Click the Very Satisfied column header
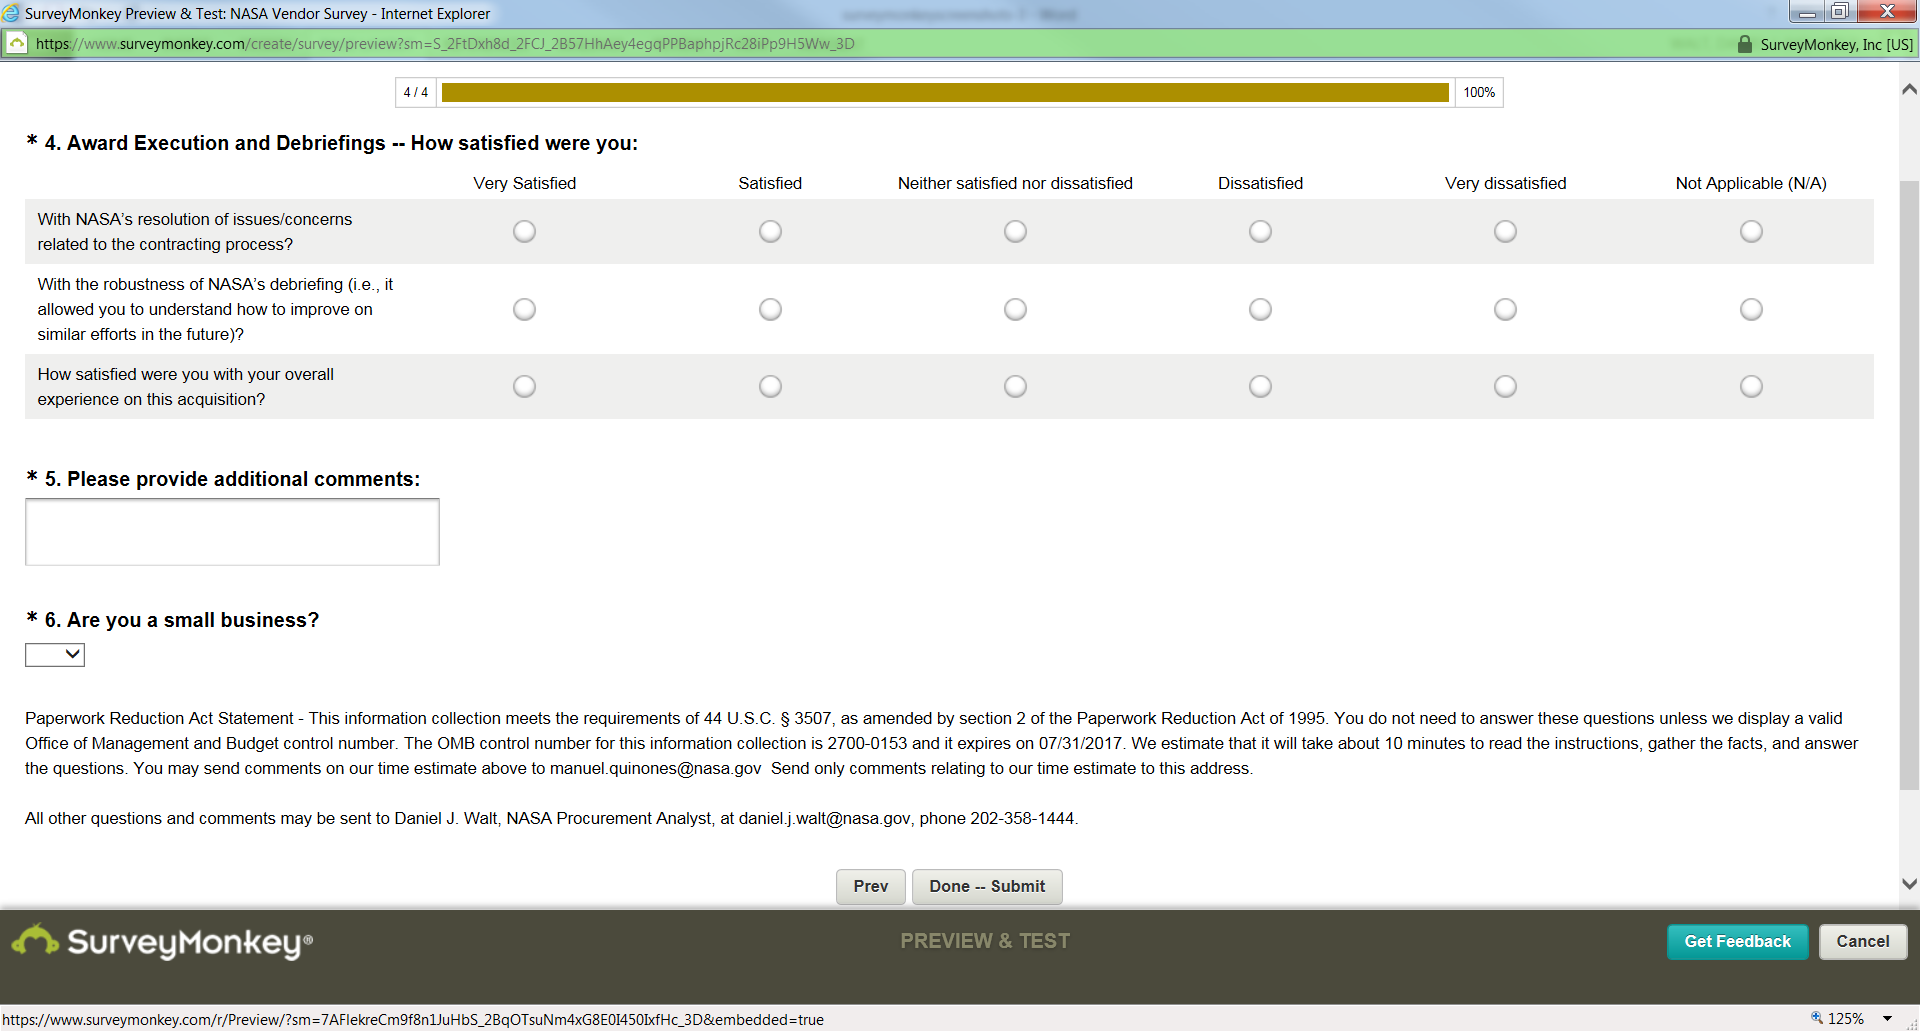The height and width of the screenshot is (1032, 1920). [524, 183]
